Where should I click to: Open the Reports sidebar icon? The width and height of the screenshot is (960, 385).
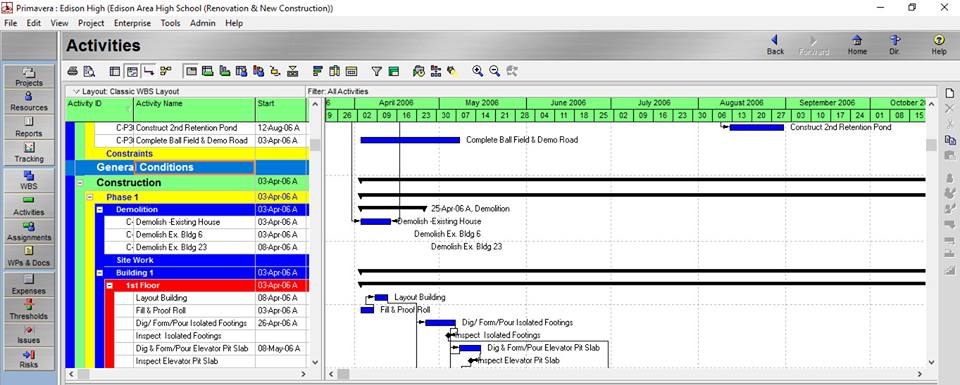point(29,127)
